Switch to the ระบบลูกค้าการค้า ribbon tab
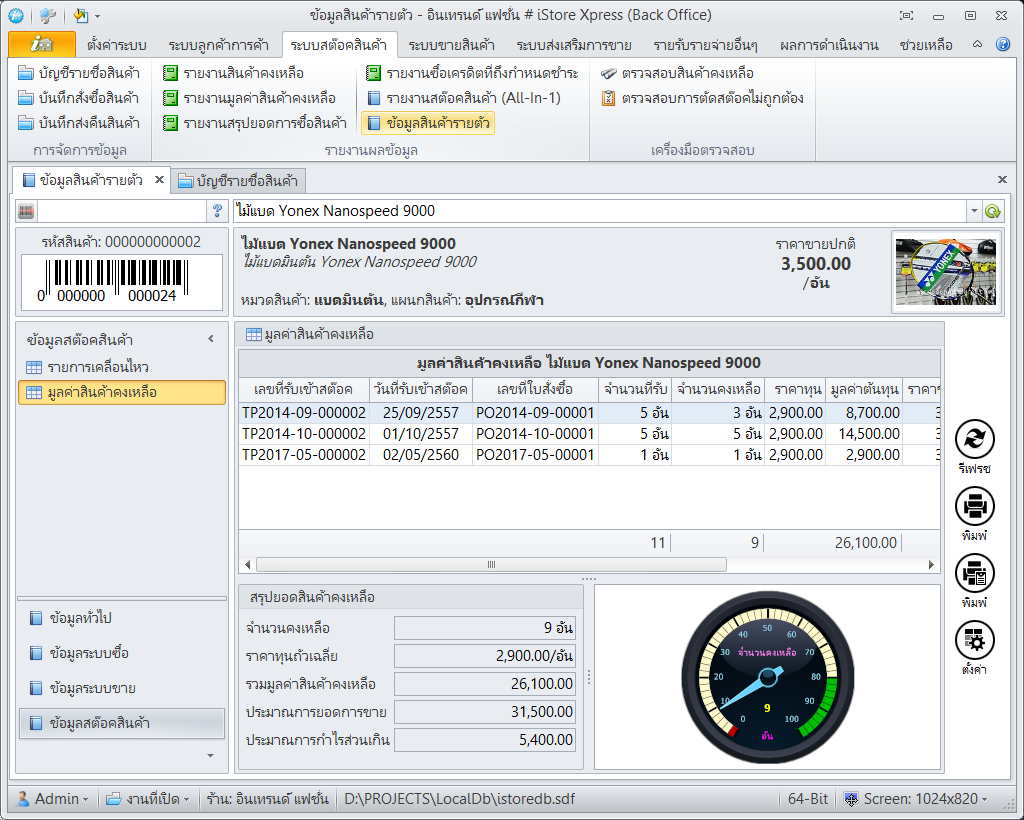Screen dimensions: 1024x820 pos(218,45)
